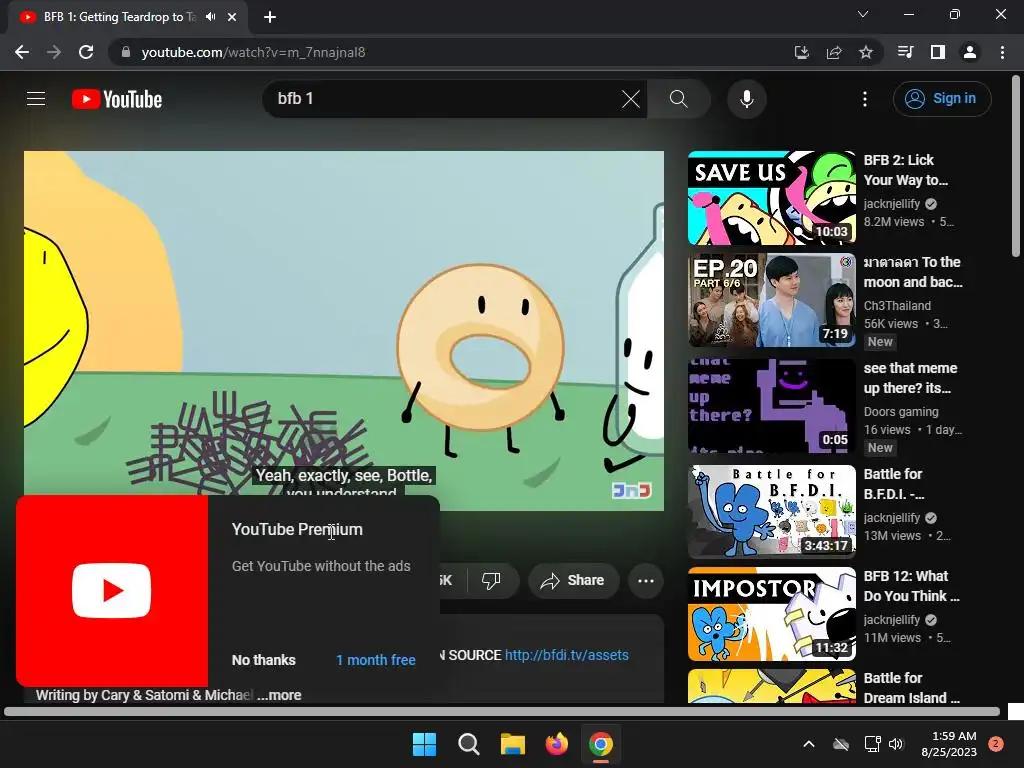
Task: Close the BFB 1 browser tab
Action: pos(232,17)
